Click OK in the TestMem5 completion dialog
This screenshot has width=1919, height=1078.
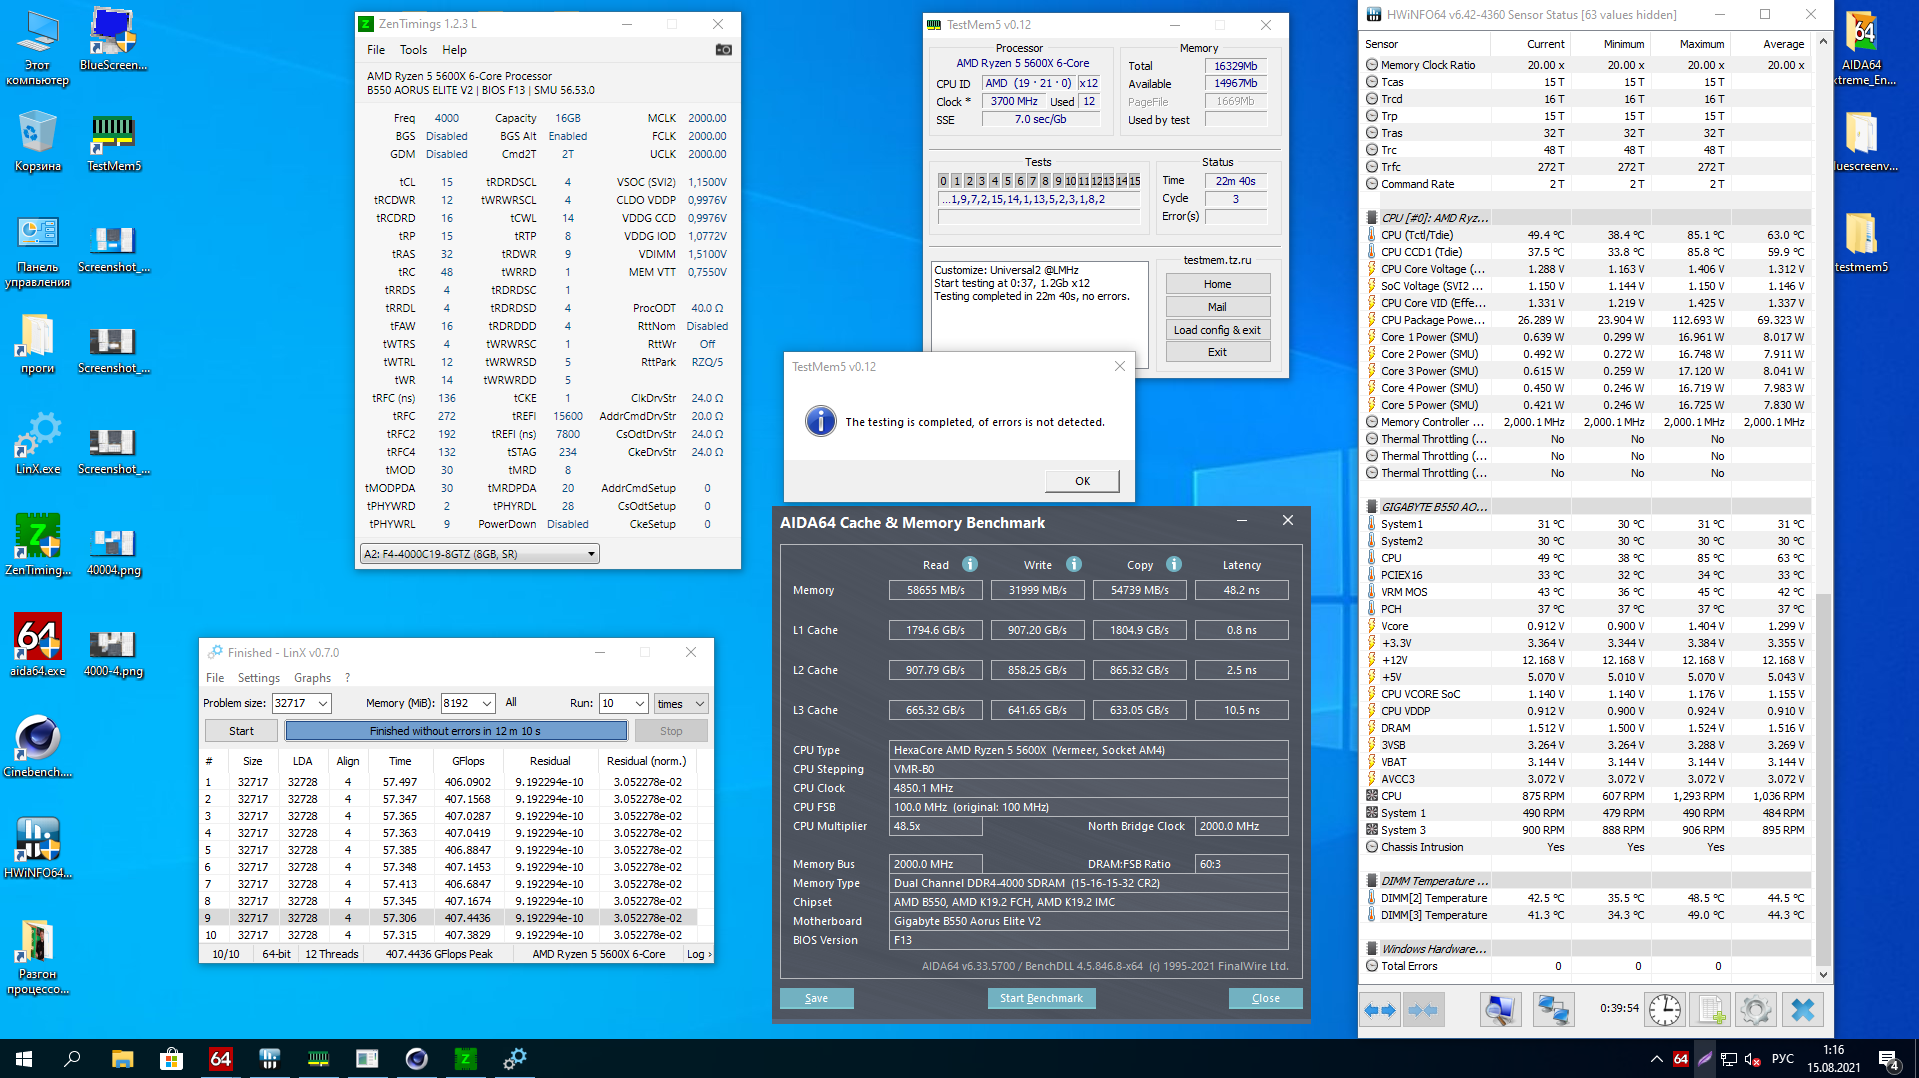click(1082, 481)
